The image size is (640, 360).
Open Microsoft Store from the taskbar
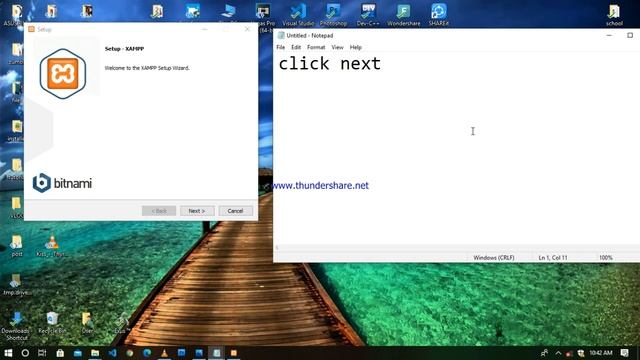(x=60, y=353)
